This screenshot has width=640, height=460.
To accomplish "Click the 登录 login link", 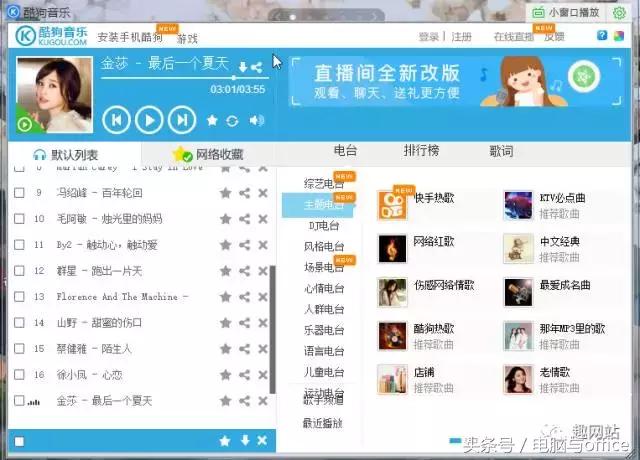I will click(429, 37).
